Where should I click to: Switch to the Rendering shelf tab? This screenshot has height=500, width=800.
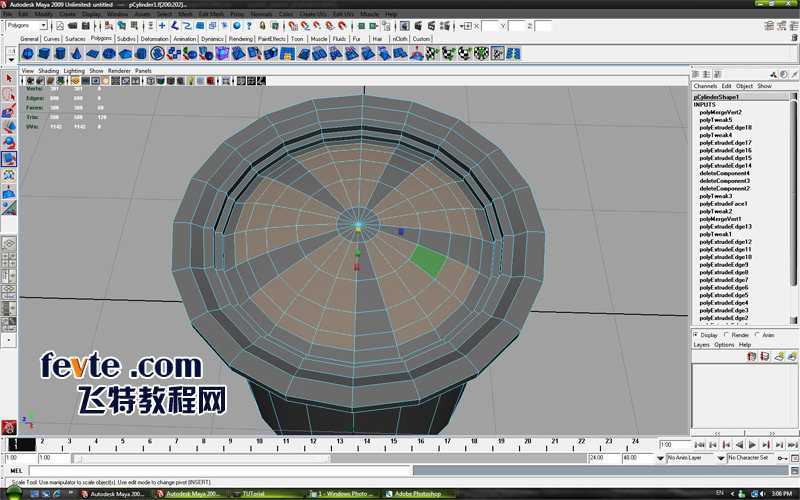pyautogui.click(x=240, y=39)
